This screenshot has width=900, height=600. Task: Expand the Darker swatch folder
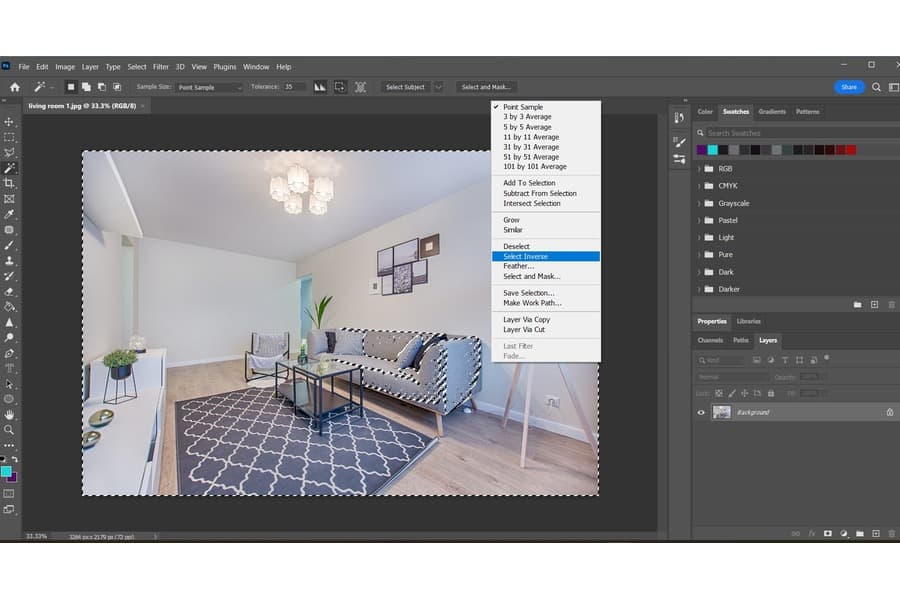pos(699,289)
